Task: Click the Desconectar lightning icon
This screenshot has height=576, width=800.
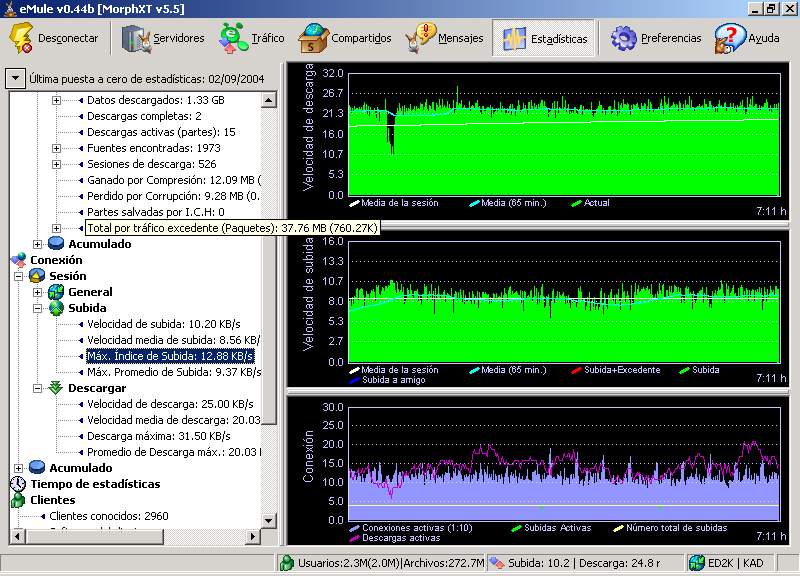Action: [x=21, y=38]
